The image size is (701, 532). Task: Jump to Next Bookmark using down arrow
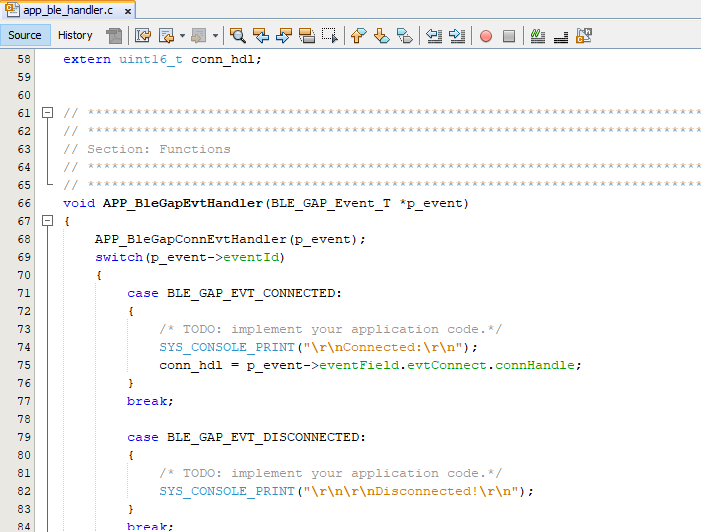(x=381, y=36)
